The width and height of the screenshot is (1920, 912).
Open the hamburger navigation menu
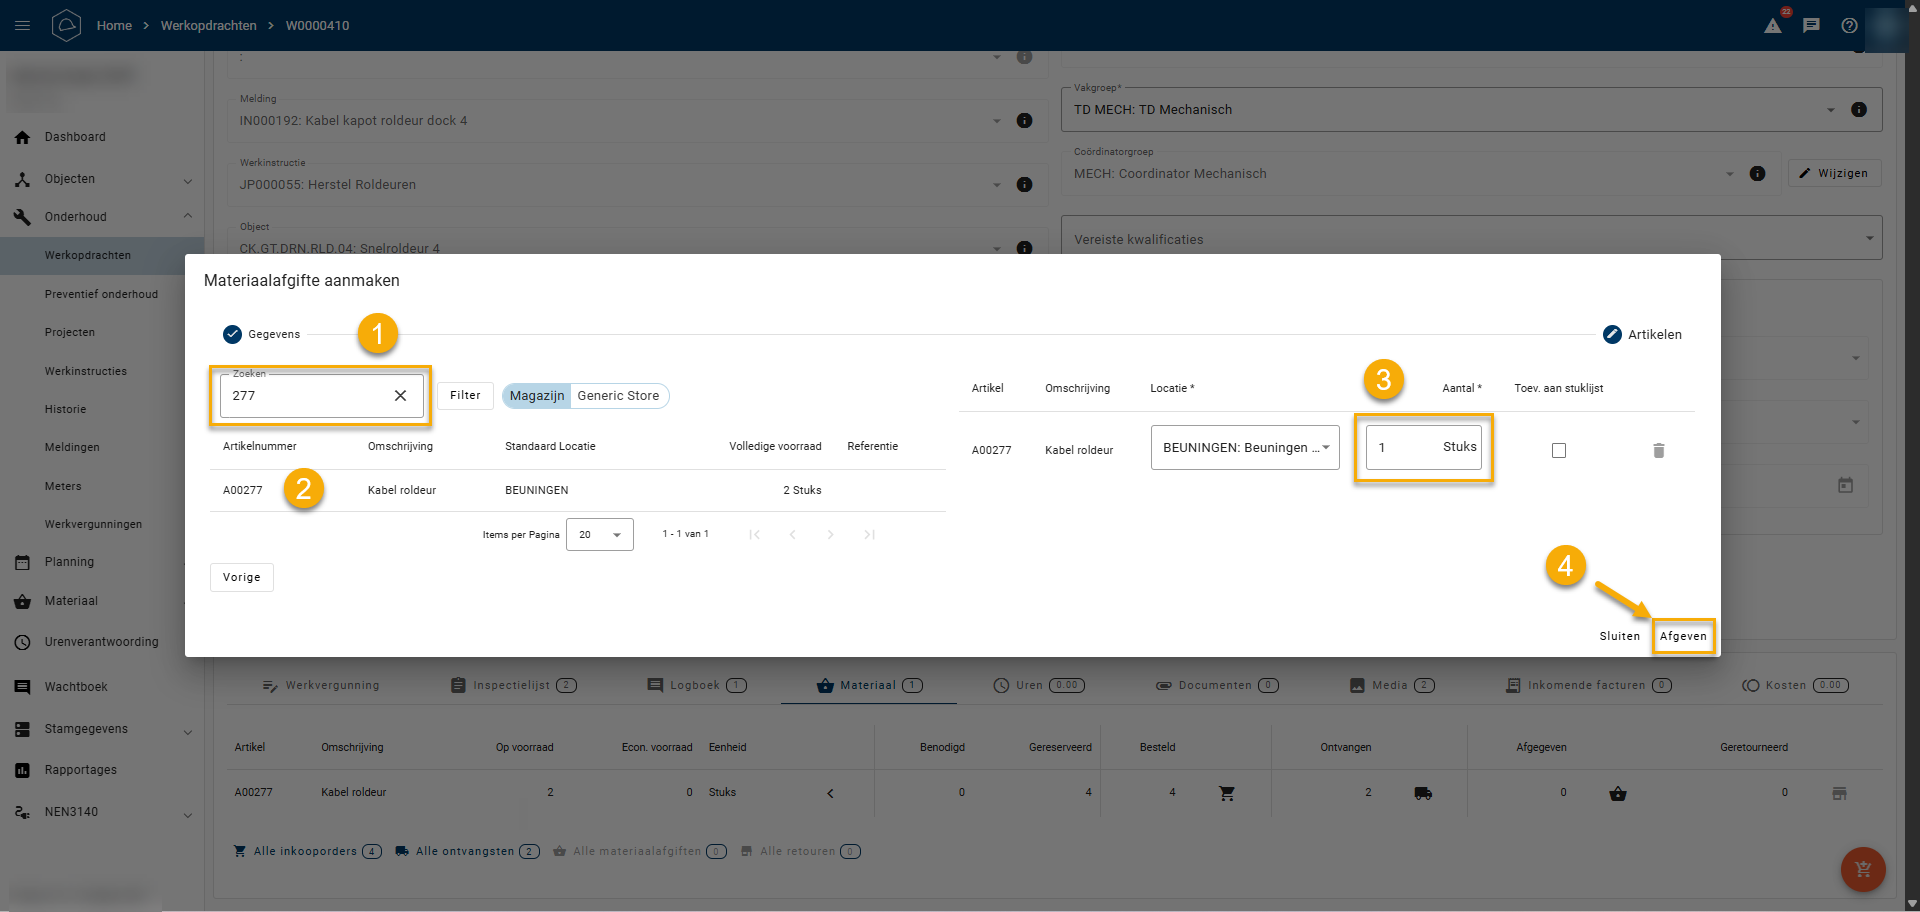pos(22,26)
